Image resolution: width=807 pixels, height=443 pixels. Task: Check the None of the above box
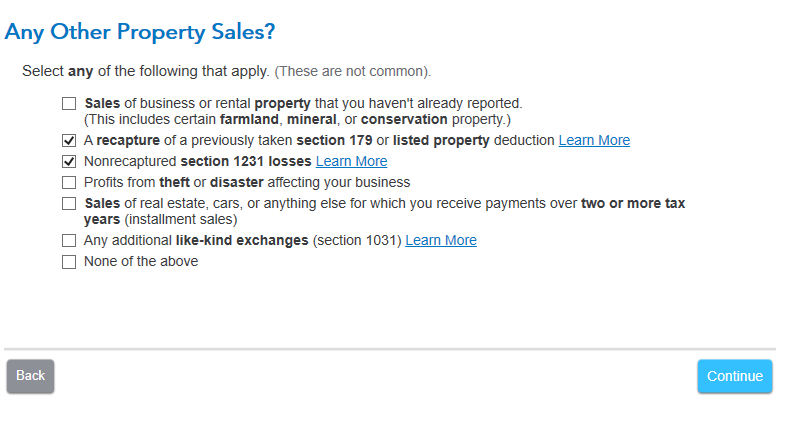69,262
